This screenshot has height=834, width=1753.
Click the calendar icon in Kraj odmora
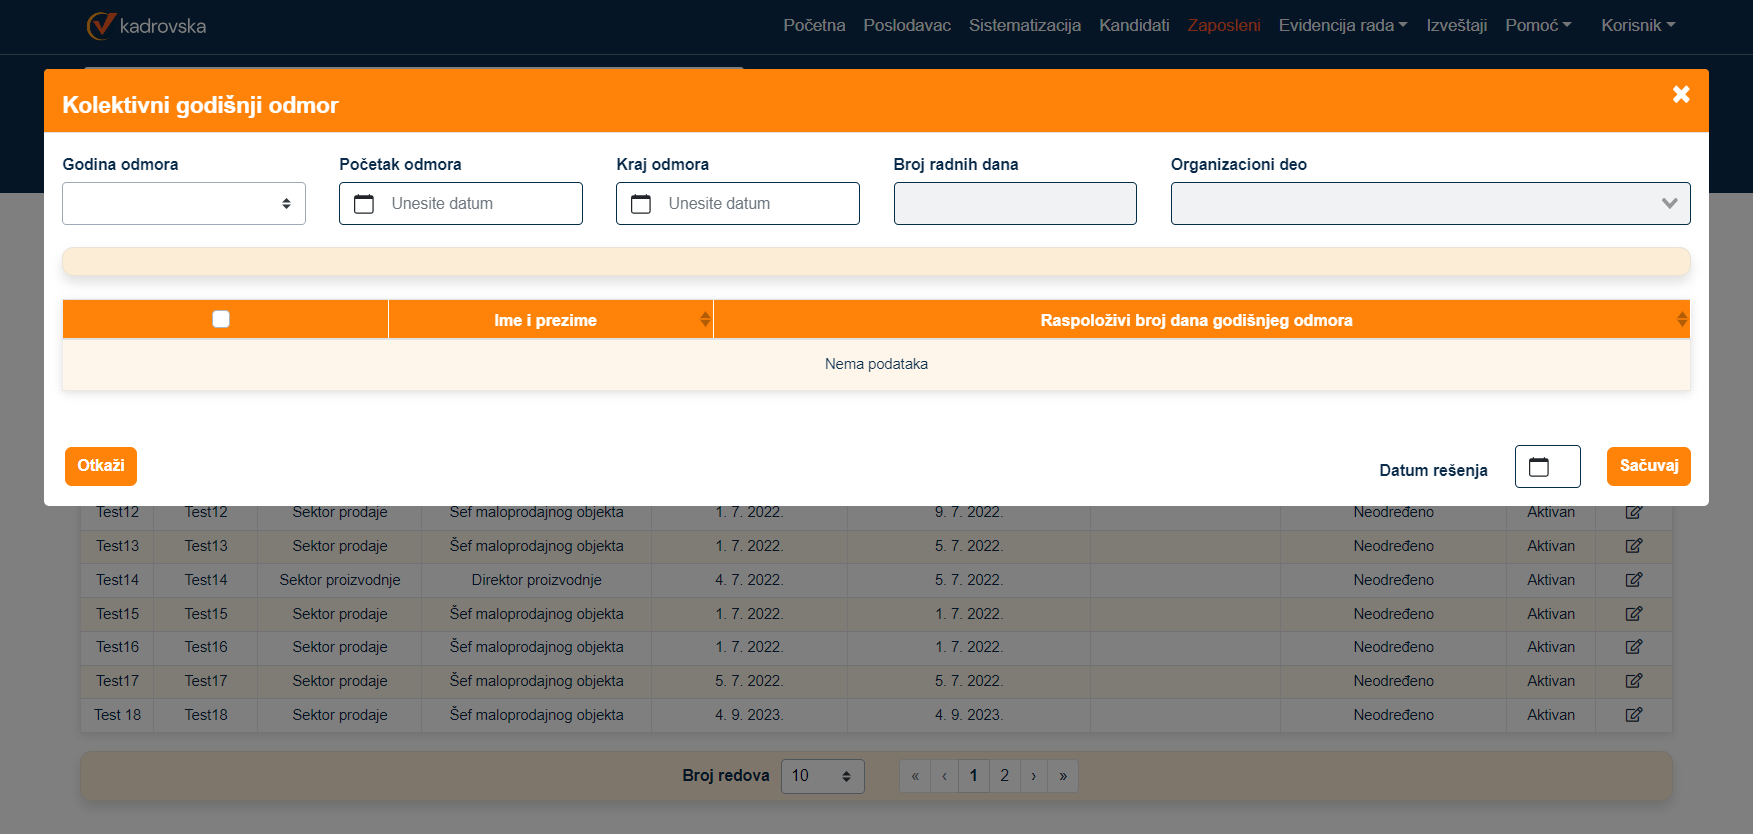coord(641,204)
